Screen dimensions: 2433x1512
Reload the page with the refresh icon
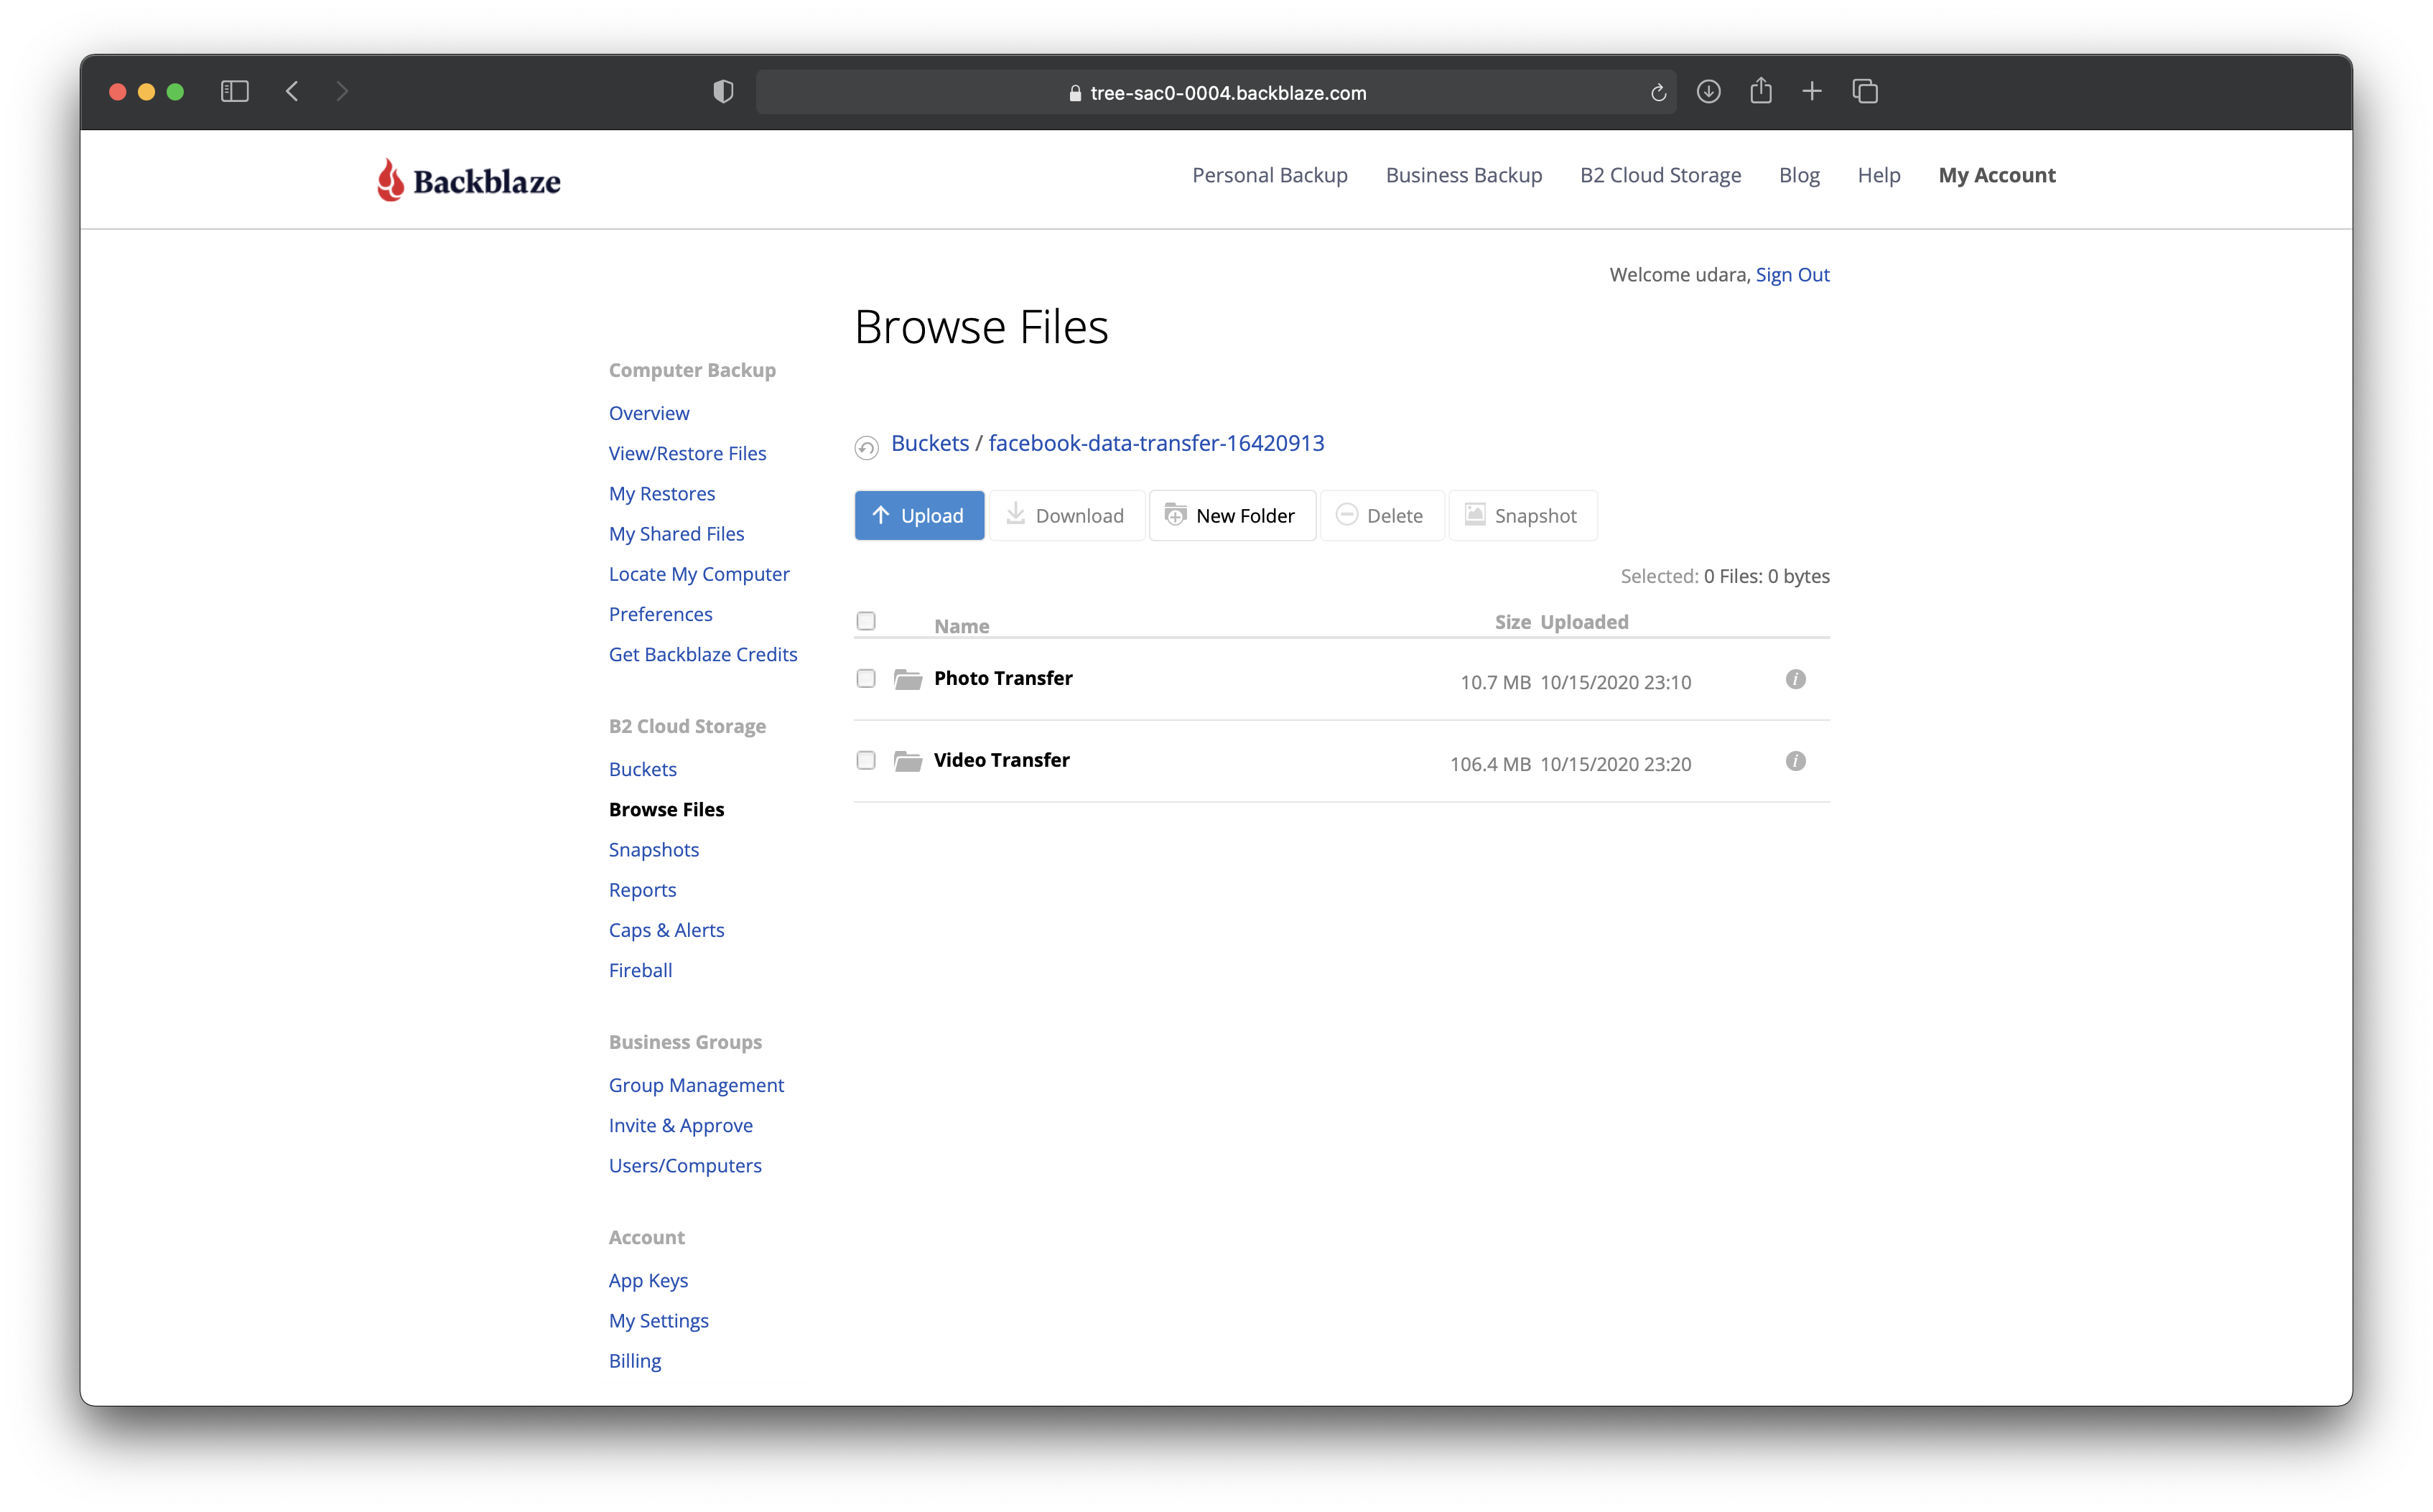pyautogui.click(x=1658, y=93)
